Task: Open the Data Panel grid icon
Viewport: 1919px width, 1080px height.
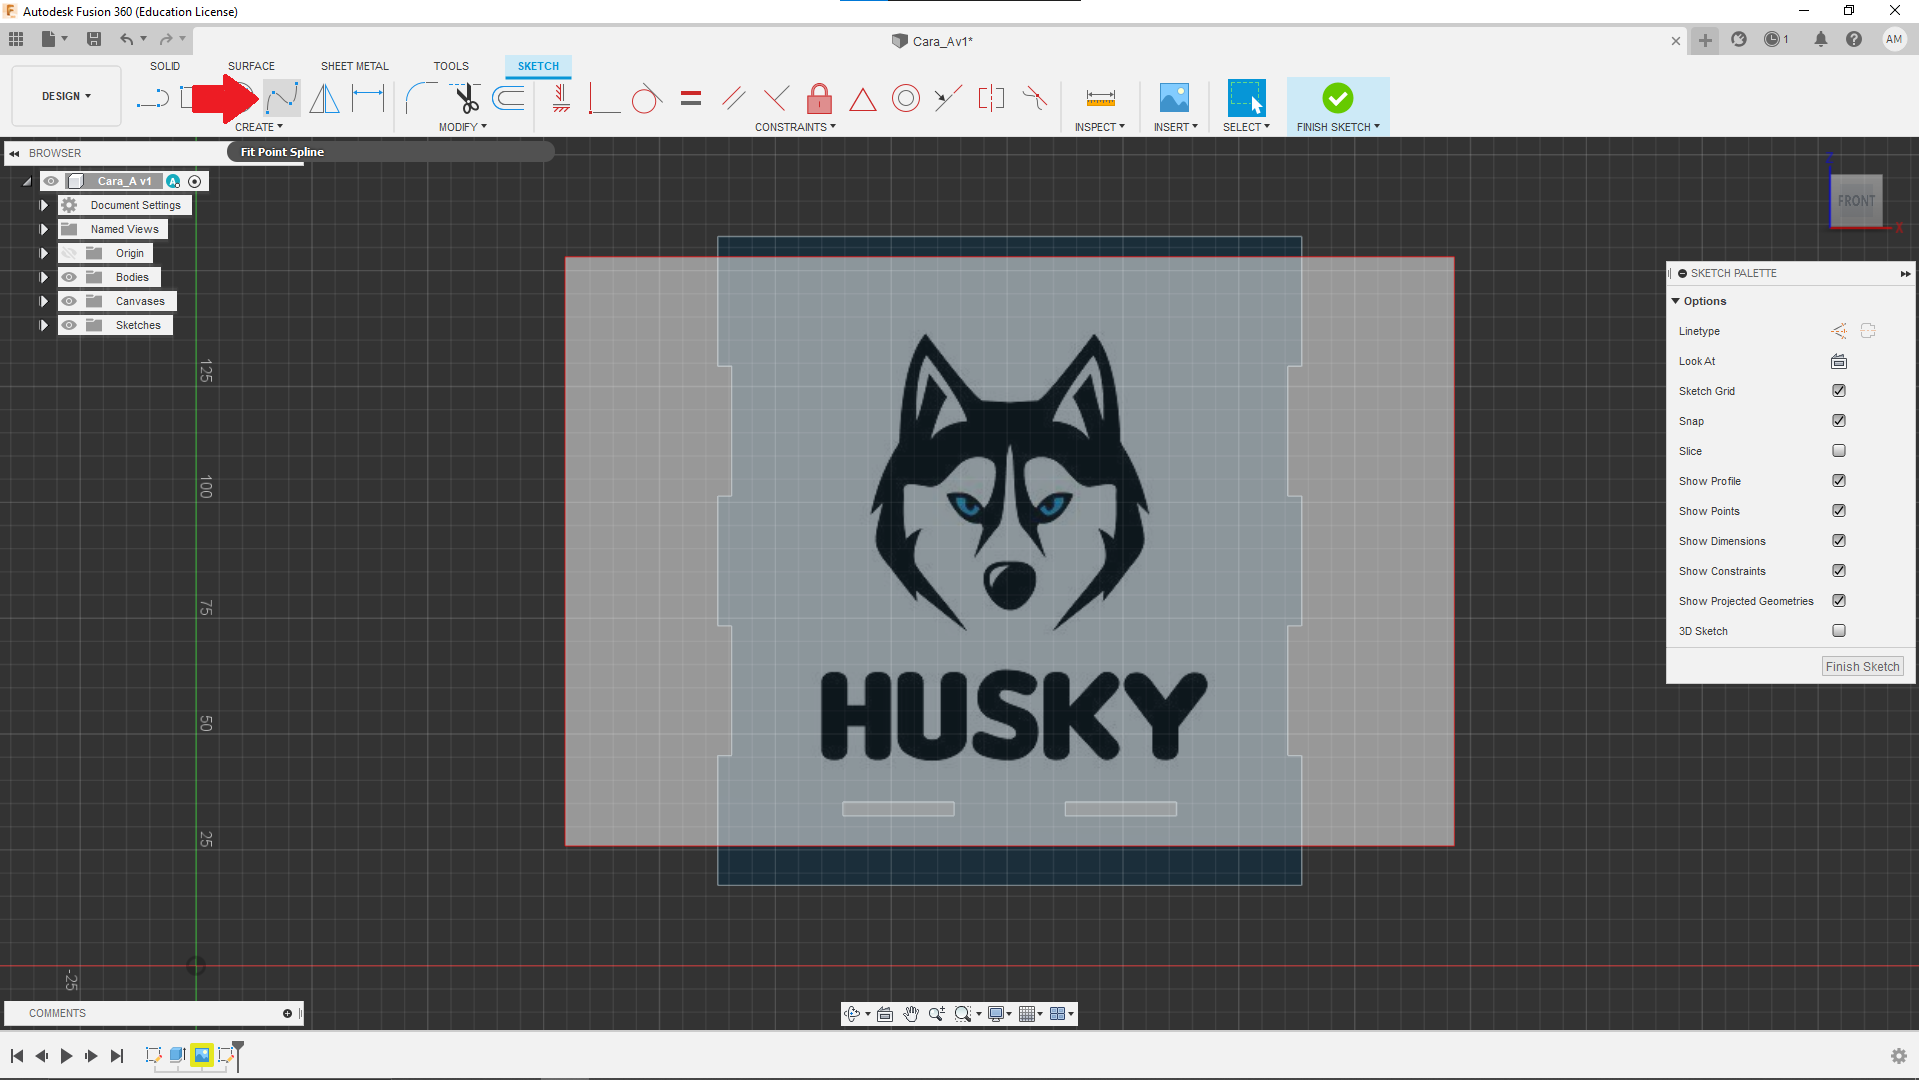Action: [x=16, y=39]
